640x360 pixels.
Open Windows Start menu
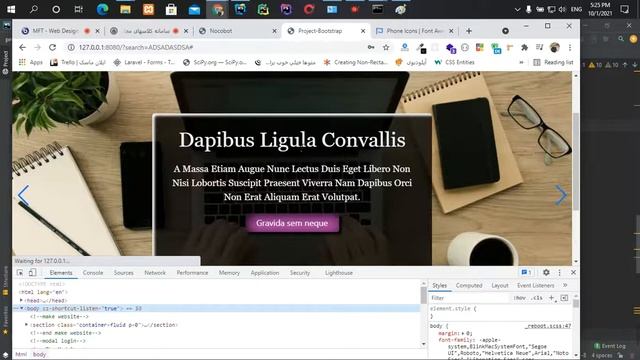(11, 9)
